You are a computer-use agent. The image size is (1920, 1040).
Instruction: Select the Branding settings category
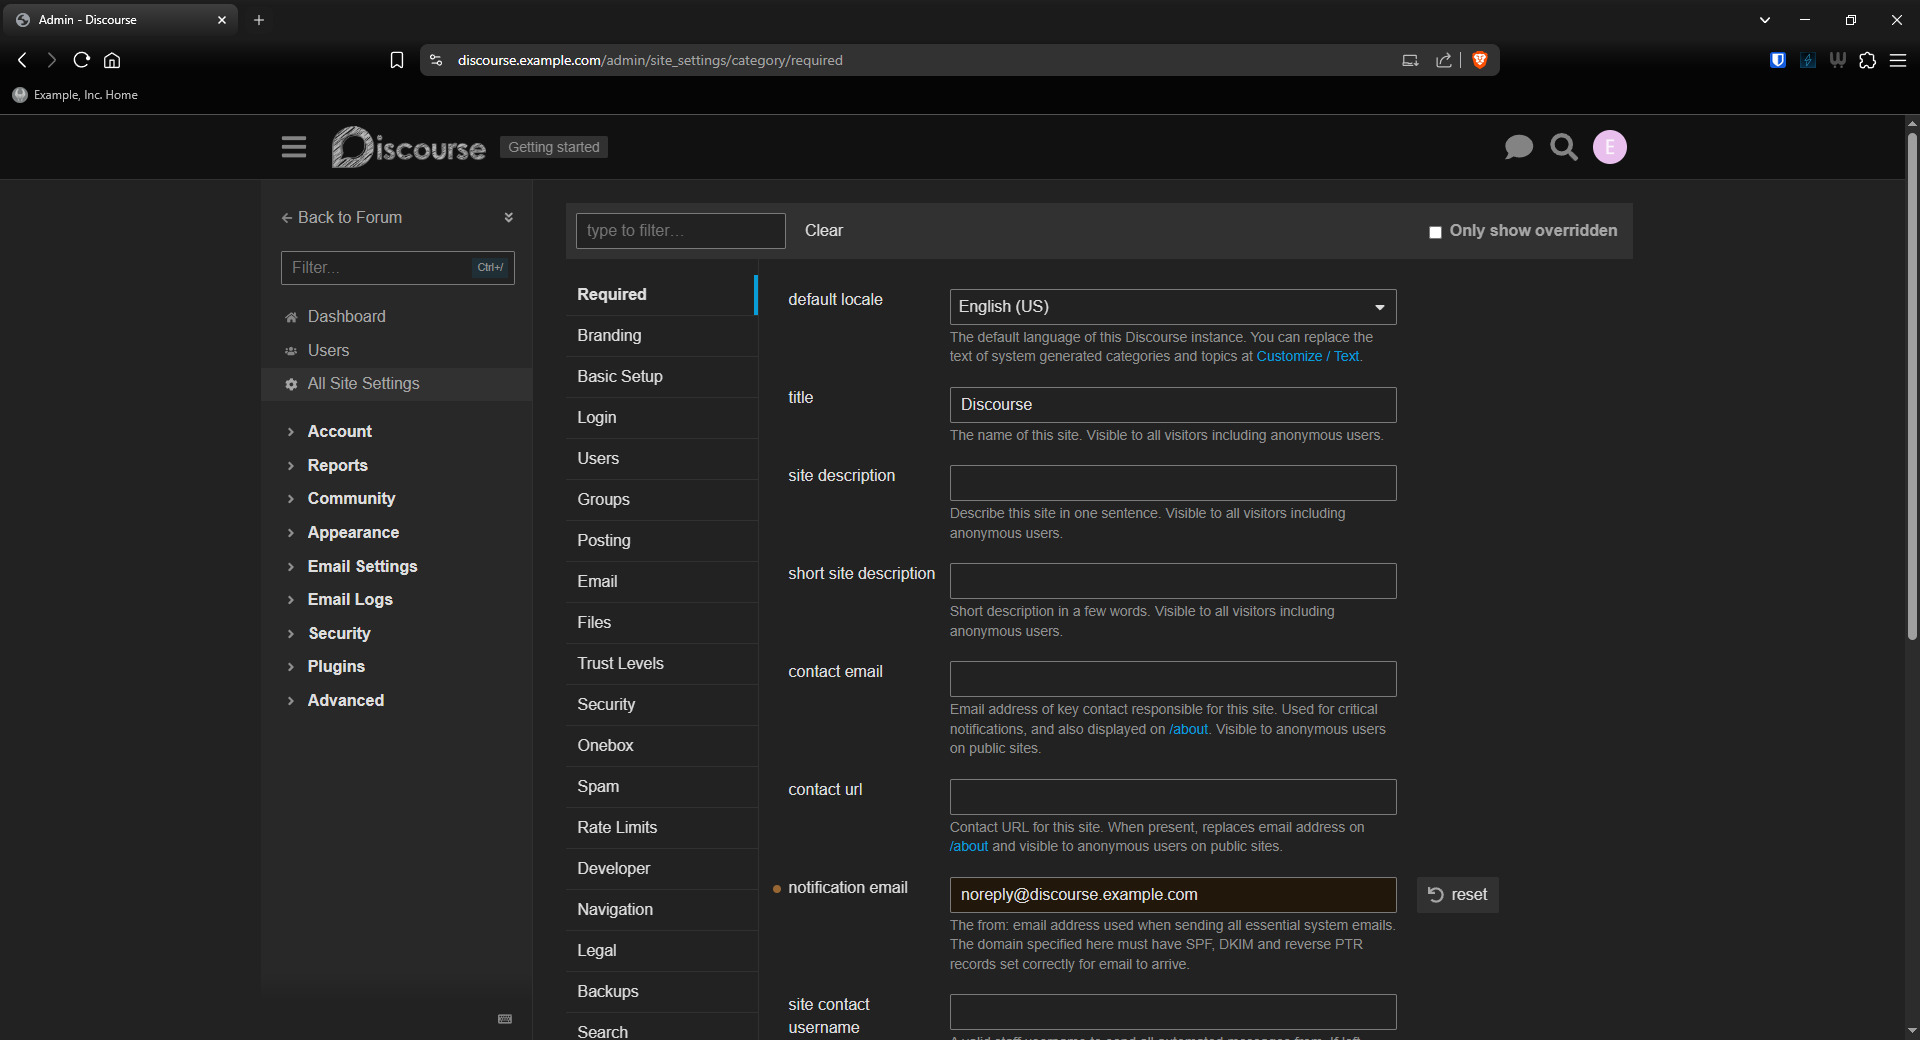609,335
